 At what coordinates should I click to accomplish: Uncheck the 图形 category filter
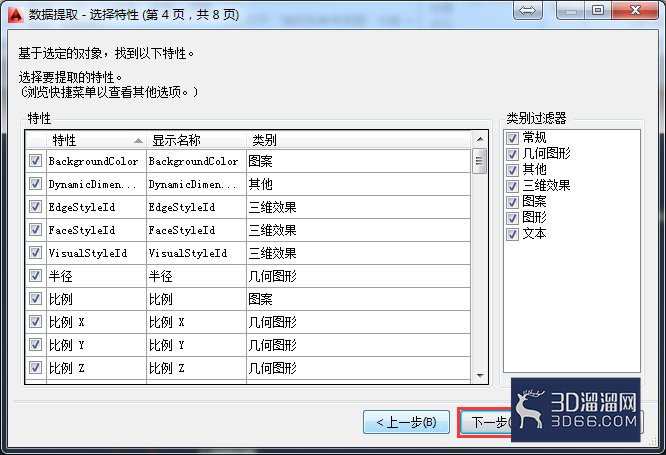click(512, 218)
